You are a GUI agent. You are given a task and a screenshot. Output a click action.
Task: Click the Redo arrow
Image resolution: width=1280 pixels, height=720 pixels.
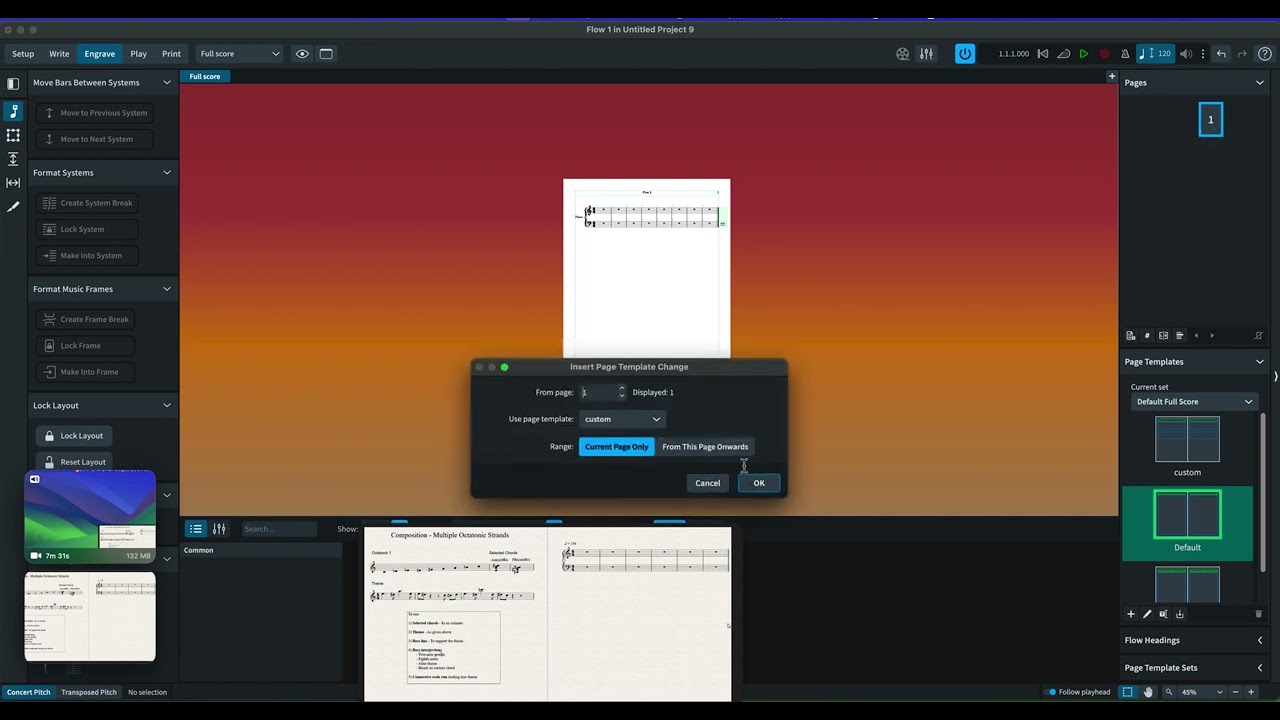tap(1242, 54)
